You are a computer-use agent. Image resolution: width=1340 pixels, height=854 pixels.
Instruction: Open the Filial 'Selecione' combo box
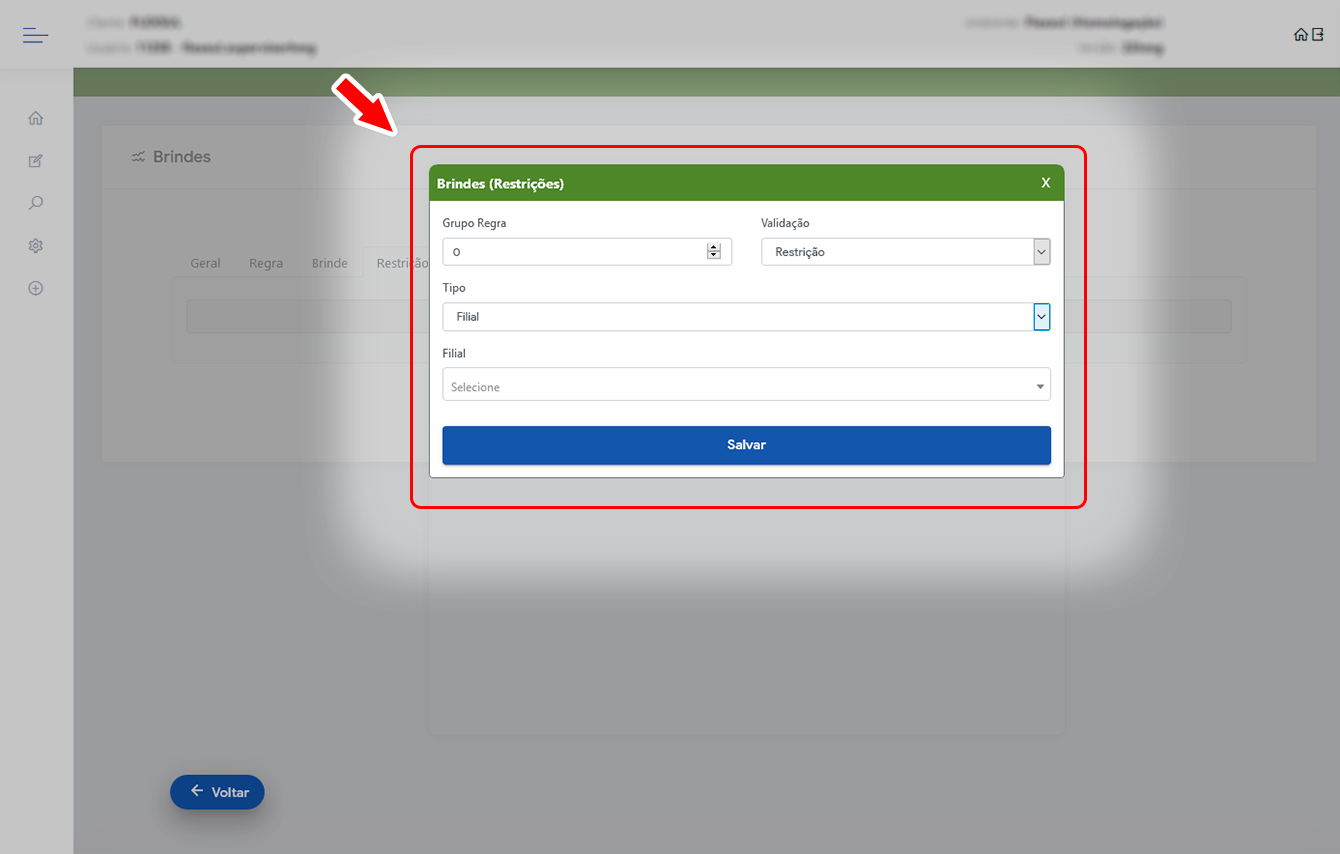(x=747, y=385)
